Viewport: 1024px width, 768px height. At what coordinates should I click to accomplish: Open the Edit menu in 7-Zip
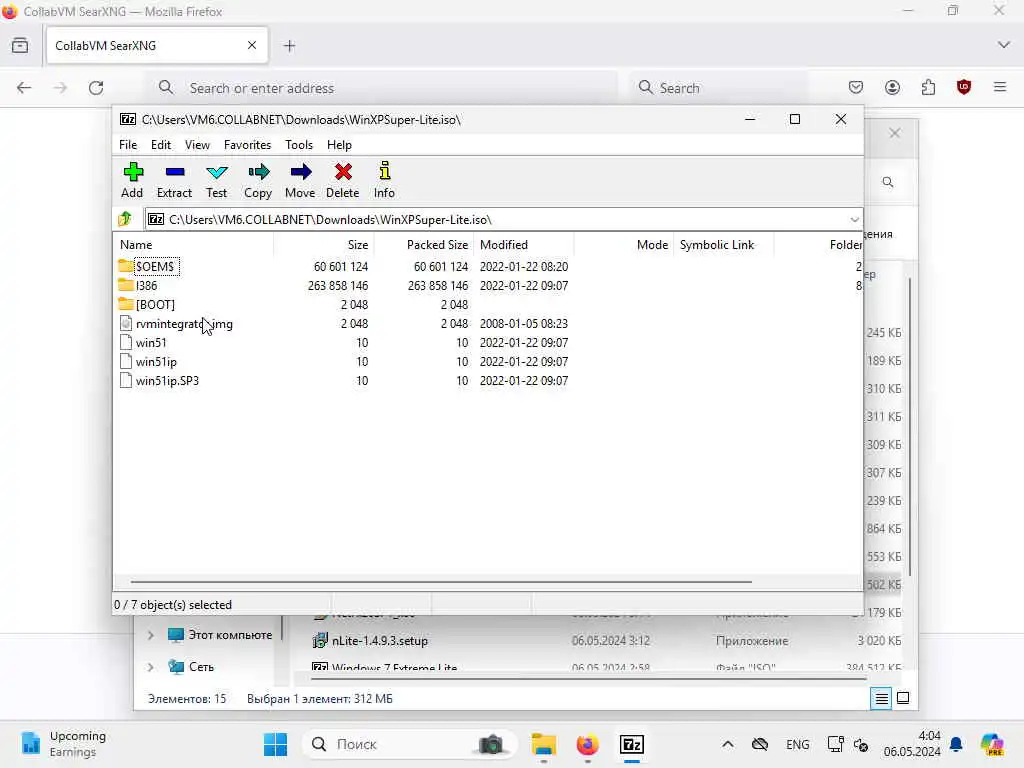point(161,144)
